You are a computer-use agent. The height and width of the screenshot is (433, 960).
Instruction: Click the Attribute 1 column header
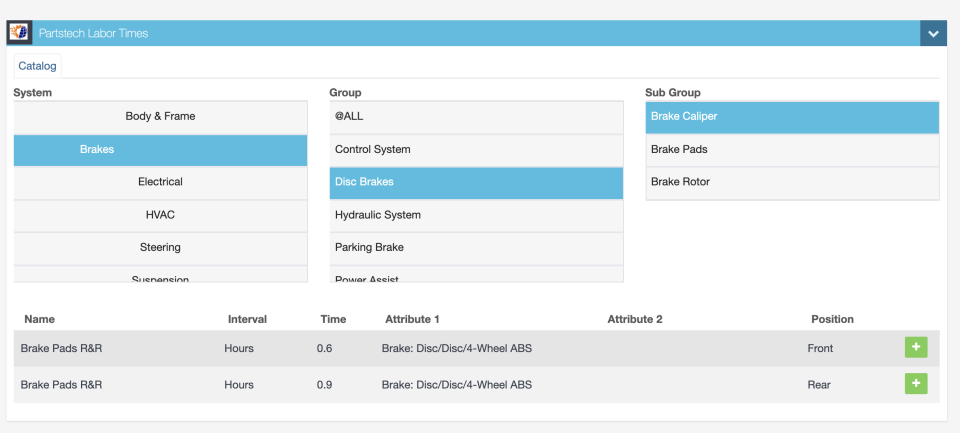[x=412, y=319]
